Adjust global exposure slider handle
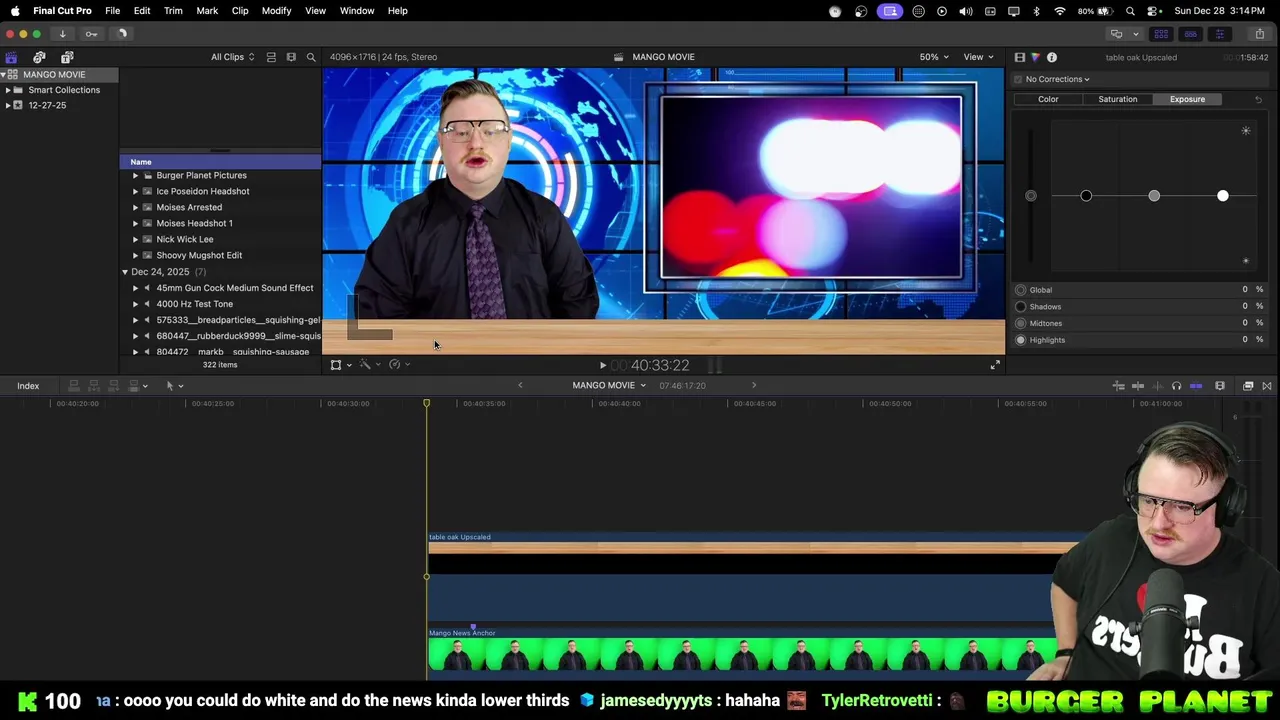This screenshot has height=720, width=1280. point(1031,196)
